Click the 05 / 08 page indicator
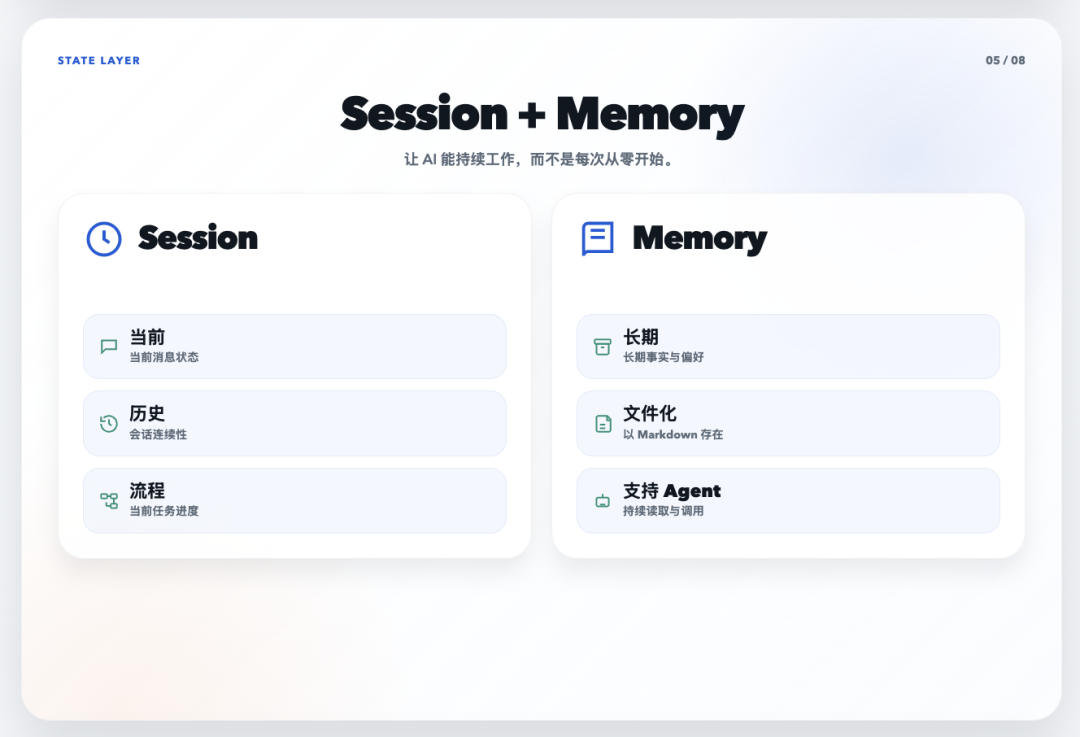Viewport: 1080px width, 737px height. click(x=1005, y=61)
